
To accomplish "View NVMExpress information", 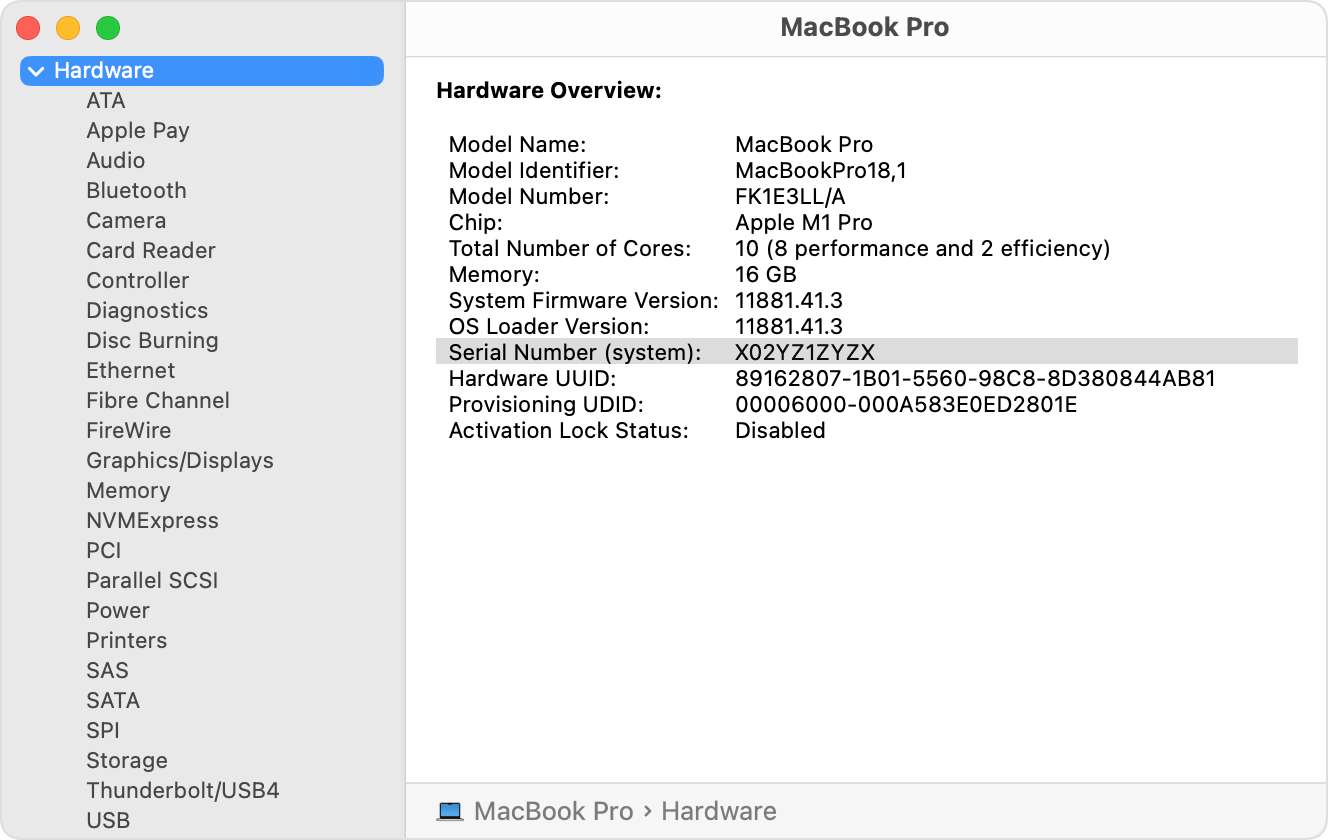I will (x=152, y=521).
